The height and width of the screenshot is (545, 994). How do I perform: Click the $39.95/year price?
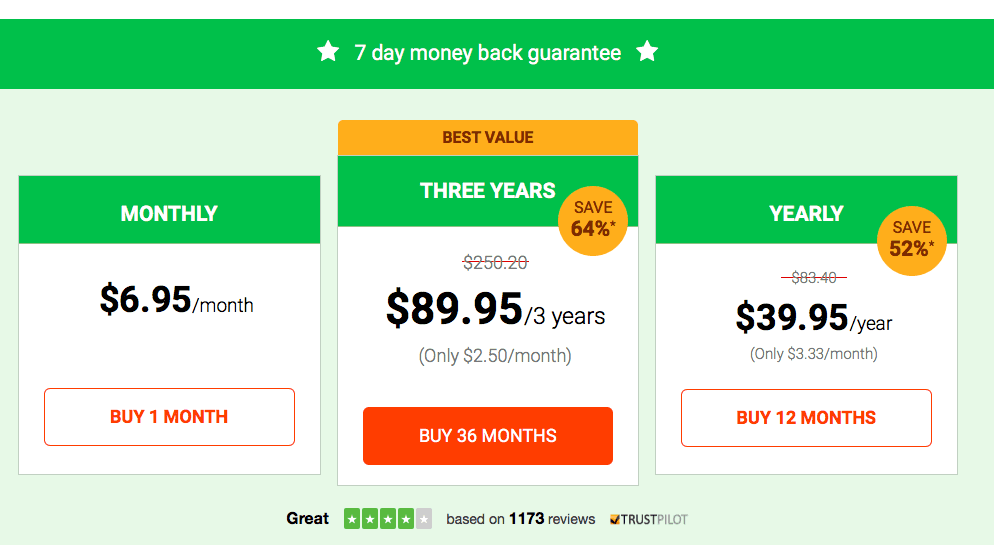[x=813, y=317]
